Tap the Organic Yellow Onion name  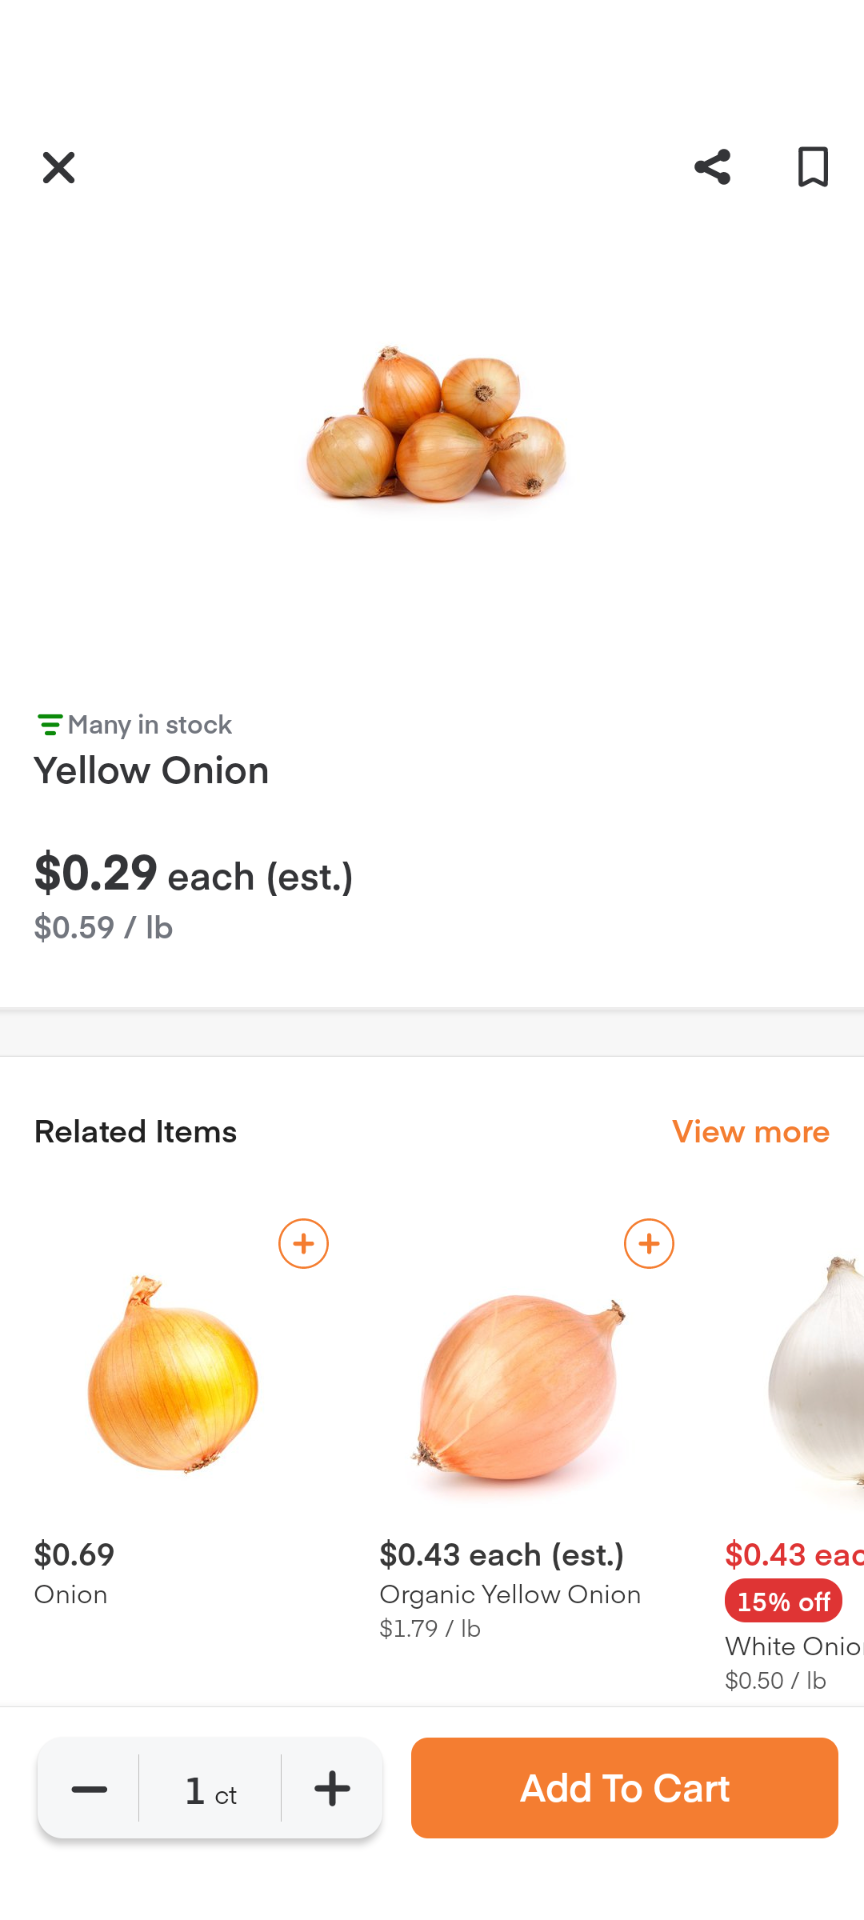pyautogui.click(x=510, y=1594)
